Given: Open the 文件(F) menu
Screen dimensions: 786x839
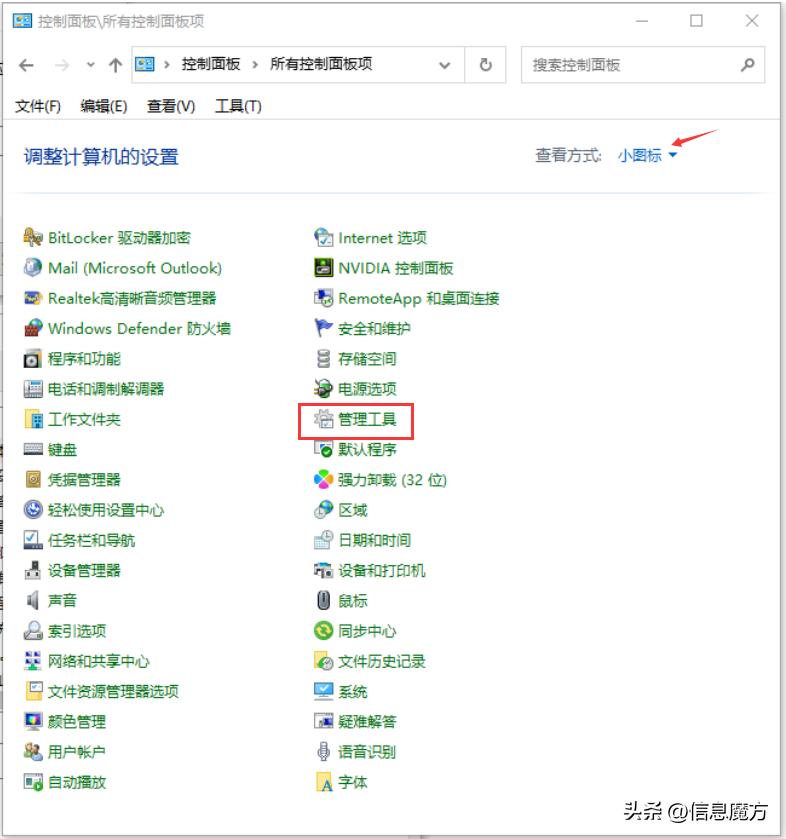Looking at the screenshot, I should pos(37,106).
